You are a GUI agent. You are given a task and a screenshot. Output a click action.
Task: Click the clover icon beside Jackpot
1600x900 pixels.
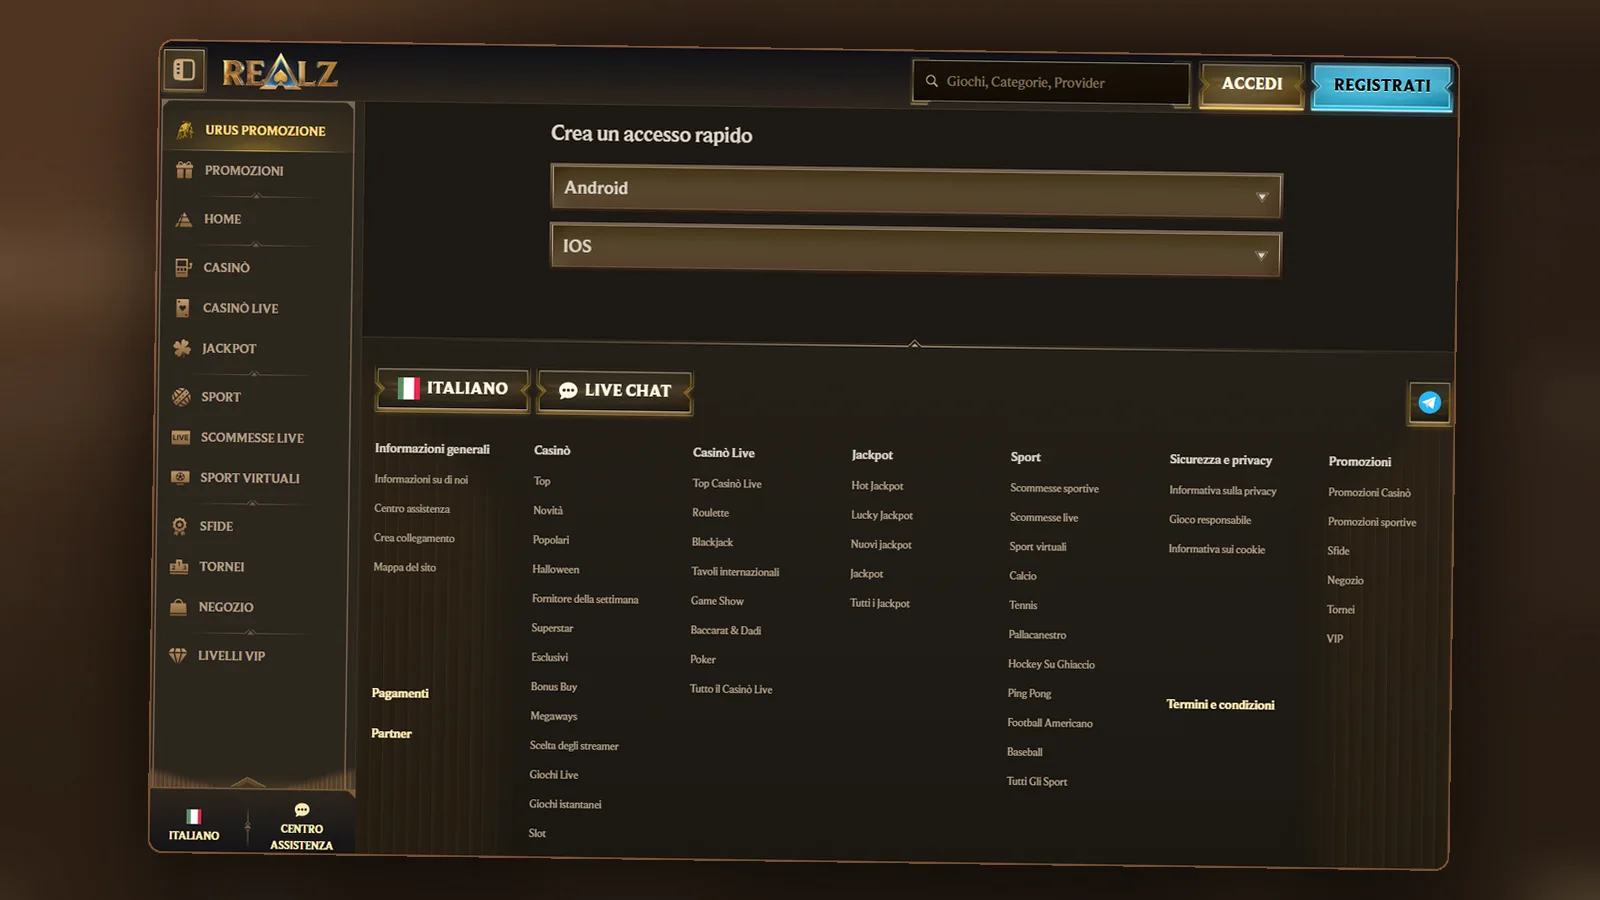182,348
